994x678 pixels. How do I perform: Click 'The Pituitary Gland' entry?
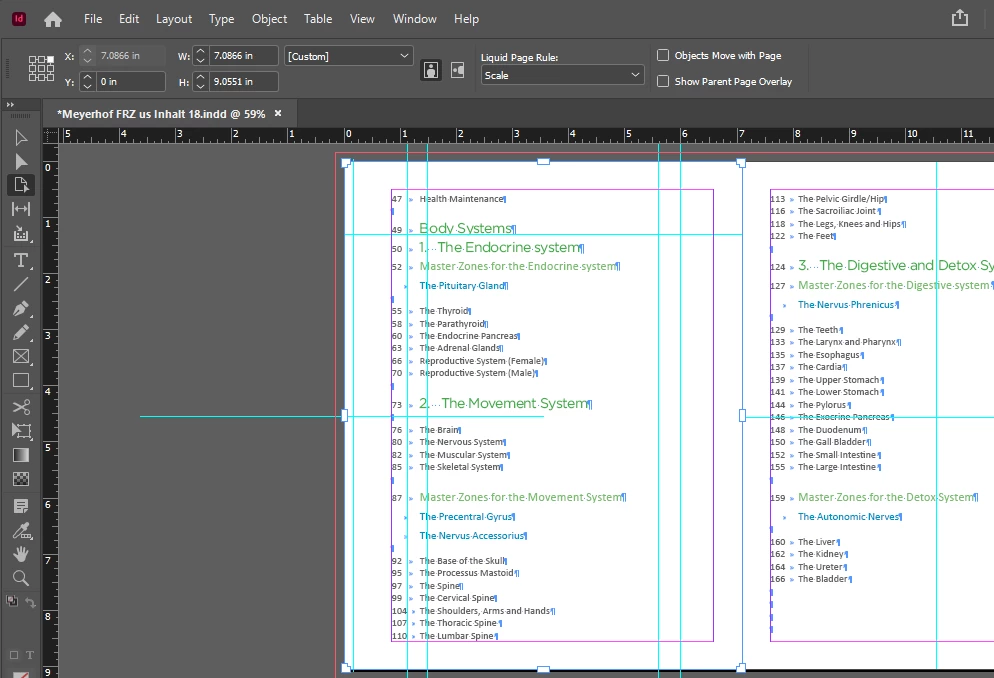click(x=462, y=286)
